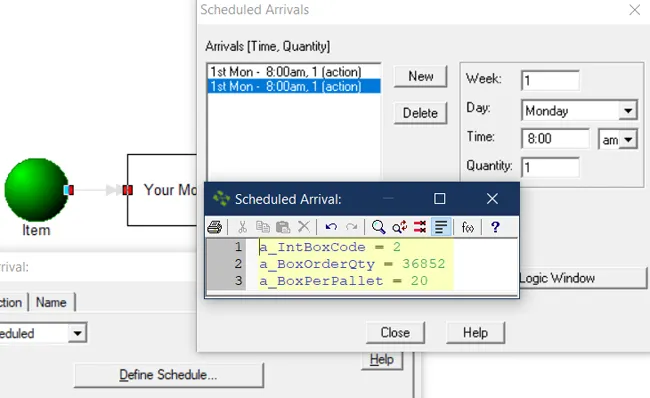Click the Paste clipboard icon
Image resolution: width=650 pixels, height=398 pixels.
(x=283, y=227)
